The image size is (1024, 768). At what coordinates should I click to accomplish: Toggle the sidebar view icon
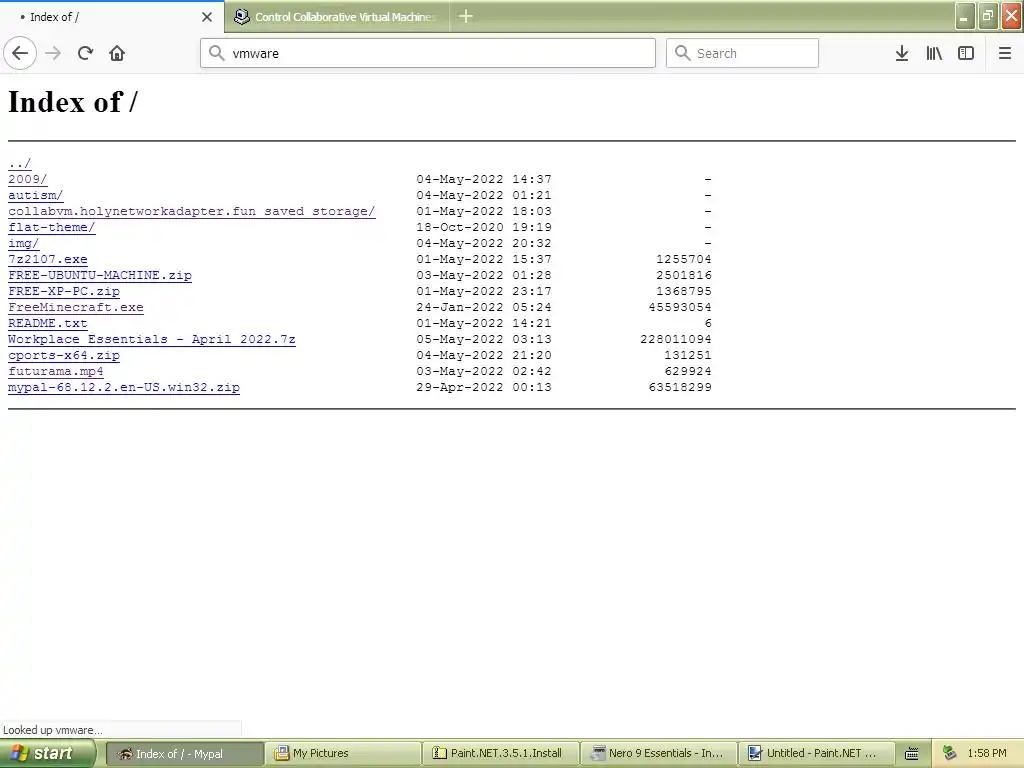[x=966, y=53]
